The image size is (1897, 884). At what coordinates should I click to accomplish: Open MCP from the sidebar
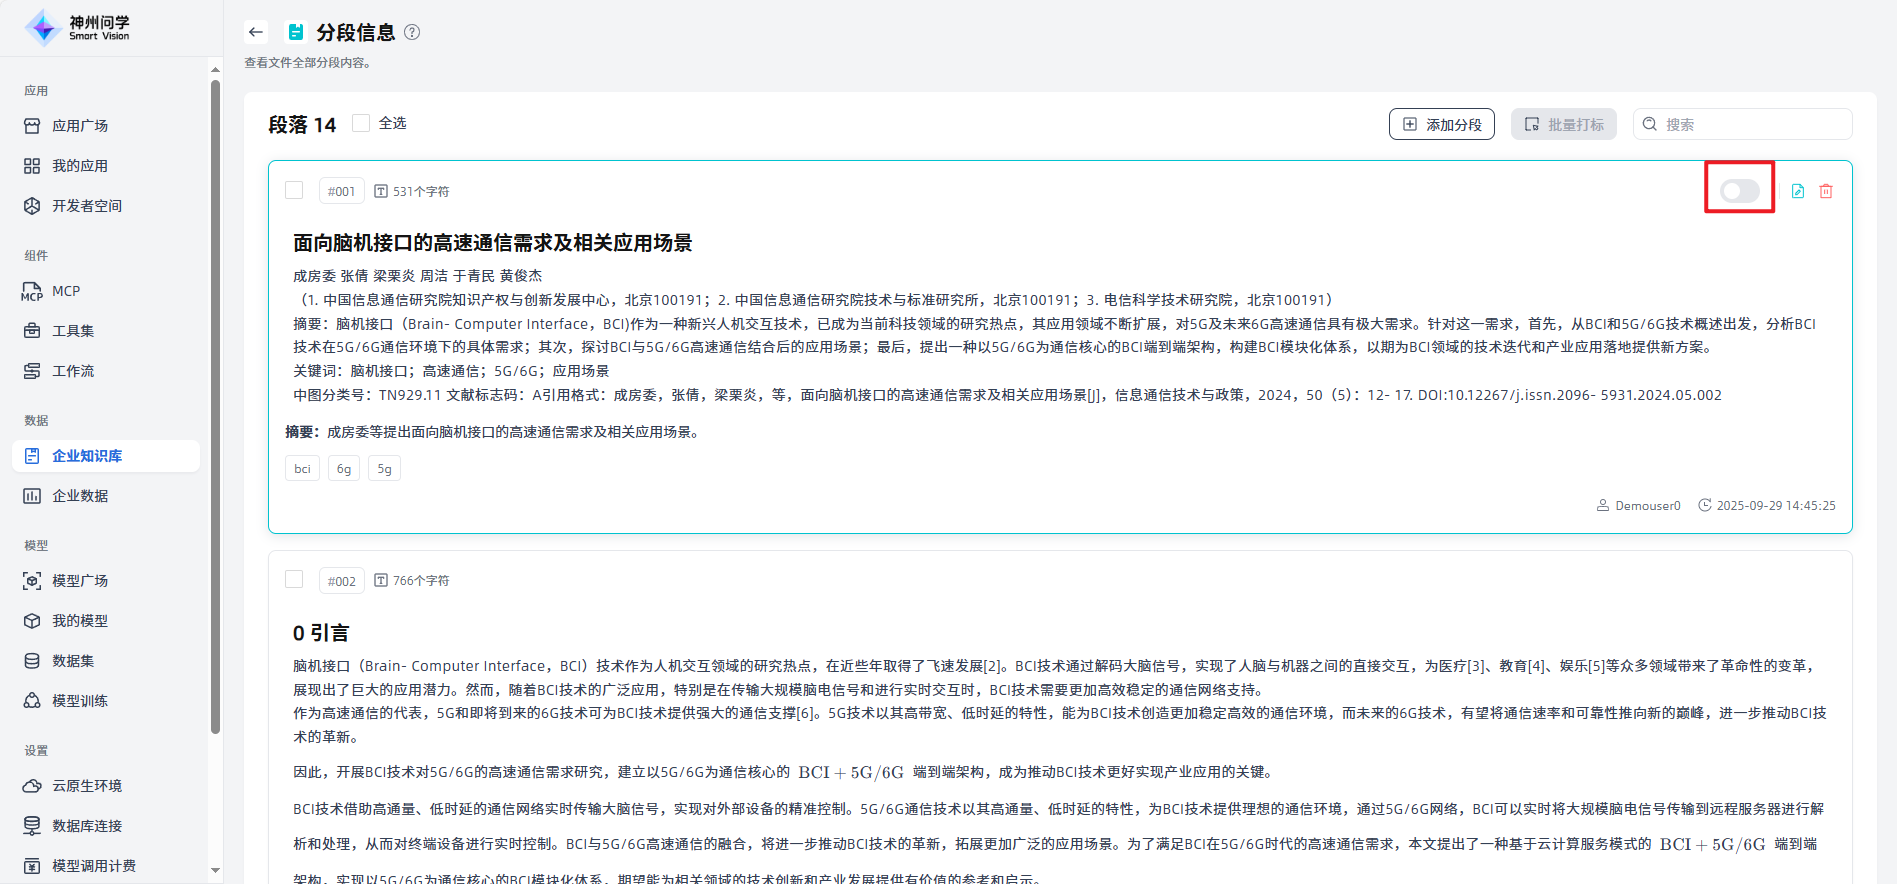click(x=66, y=291)
